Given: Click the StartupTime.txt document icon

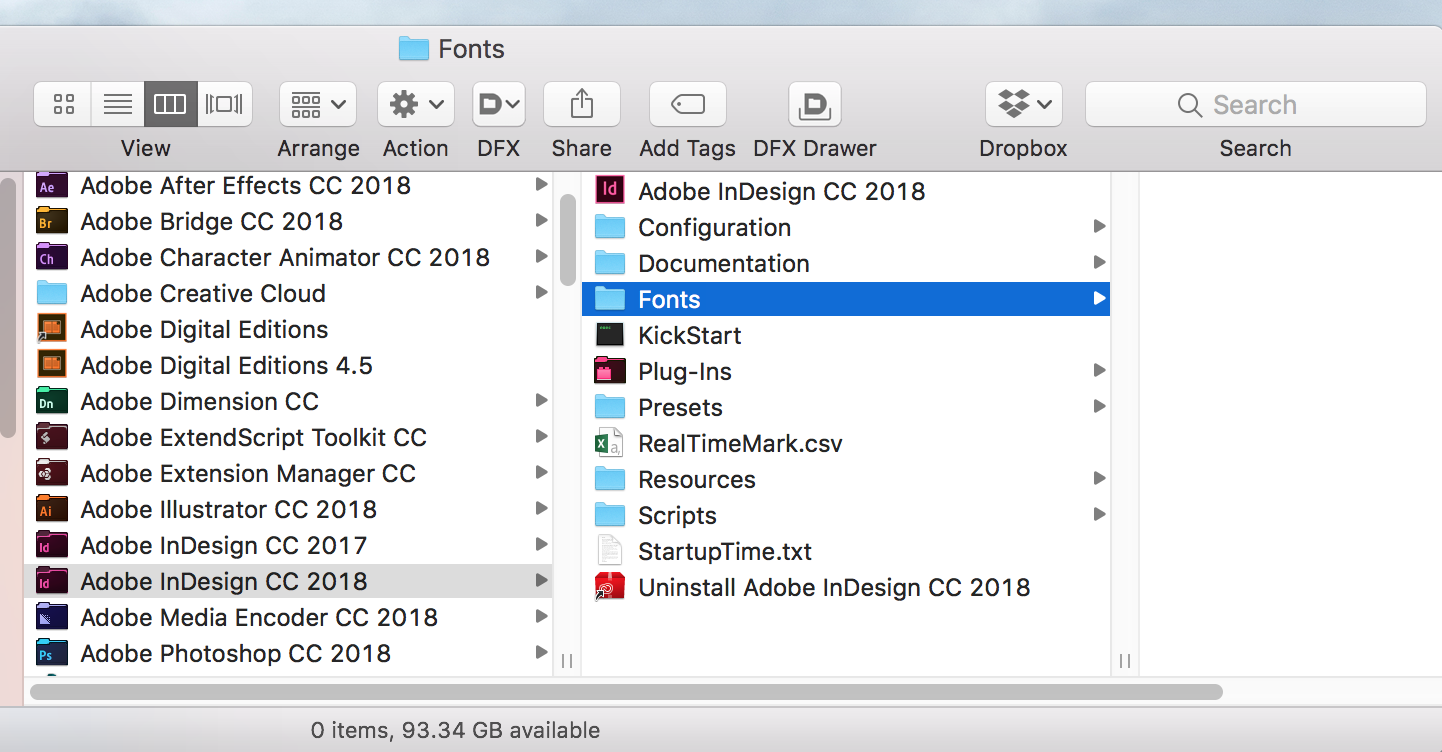Looking at the screenshot, I should 609,551.
